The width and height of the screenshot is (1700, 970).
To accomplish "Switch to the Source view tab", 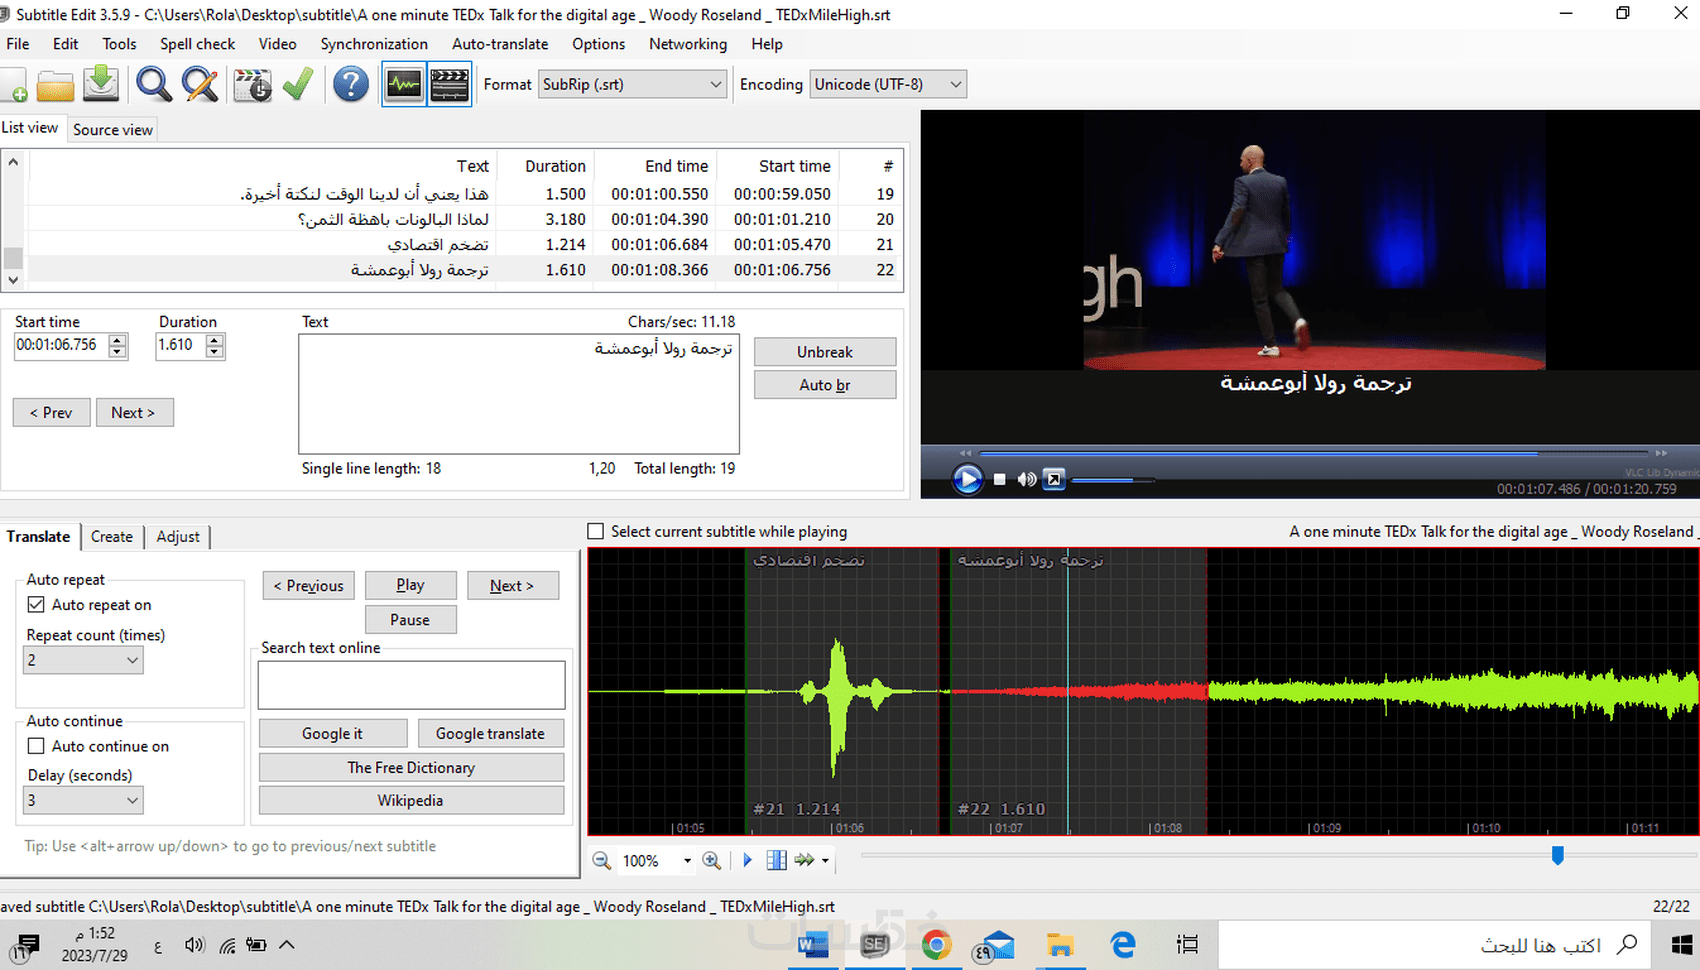I will [x=113, y=130].
